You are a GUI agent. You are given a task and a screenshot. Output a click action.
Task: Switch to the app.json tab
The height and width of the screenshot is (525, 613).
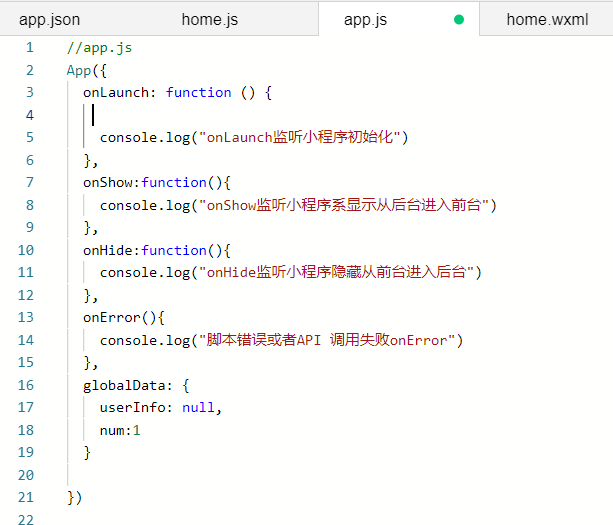(50, 20)
